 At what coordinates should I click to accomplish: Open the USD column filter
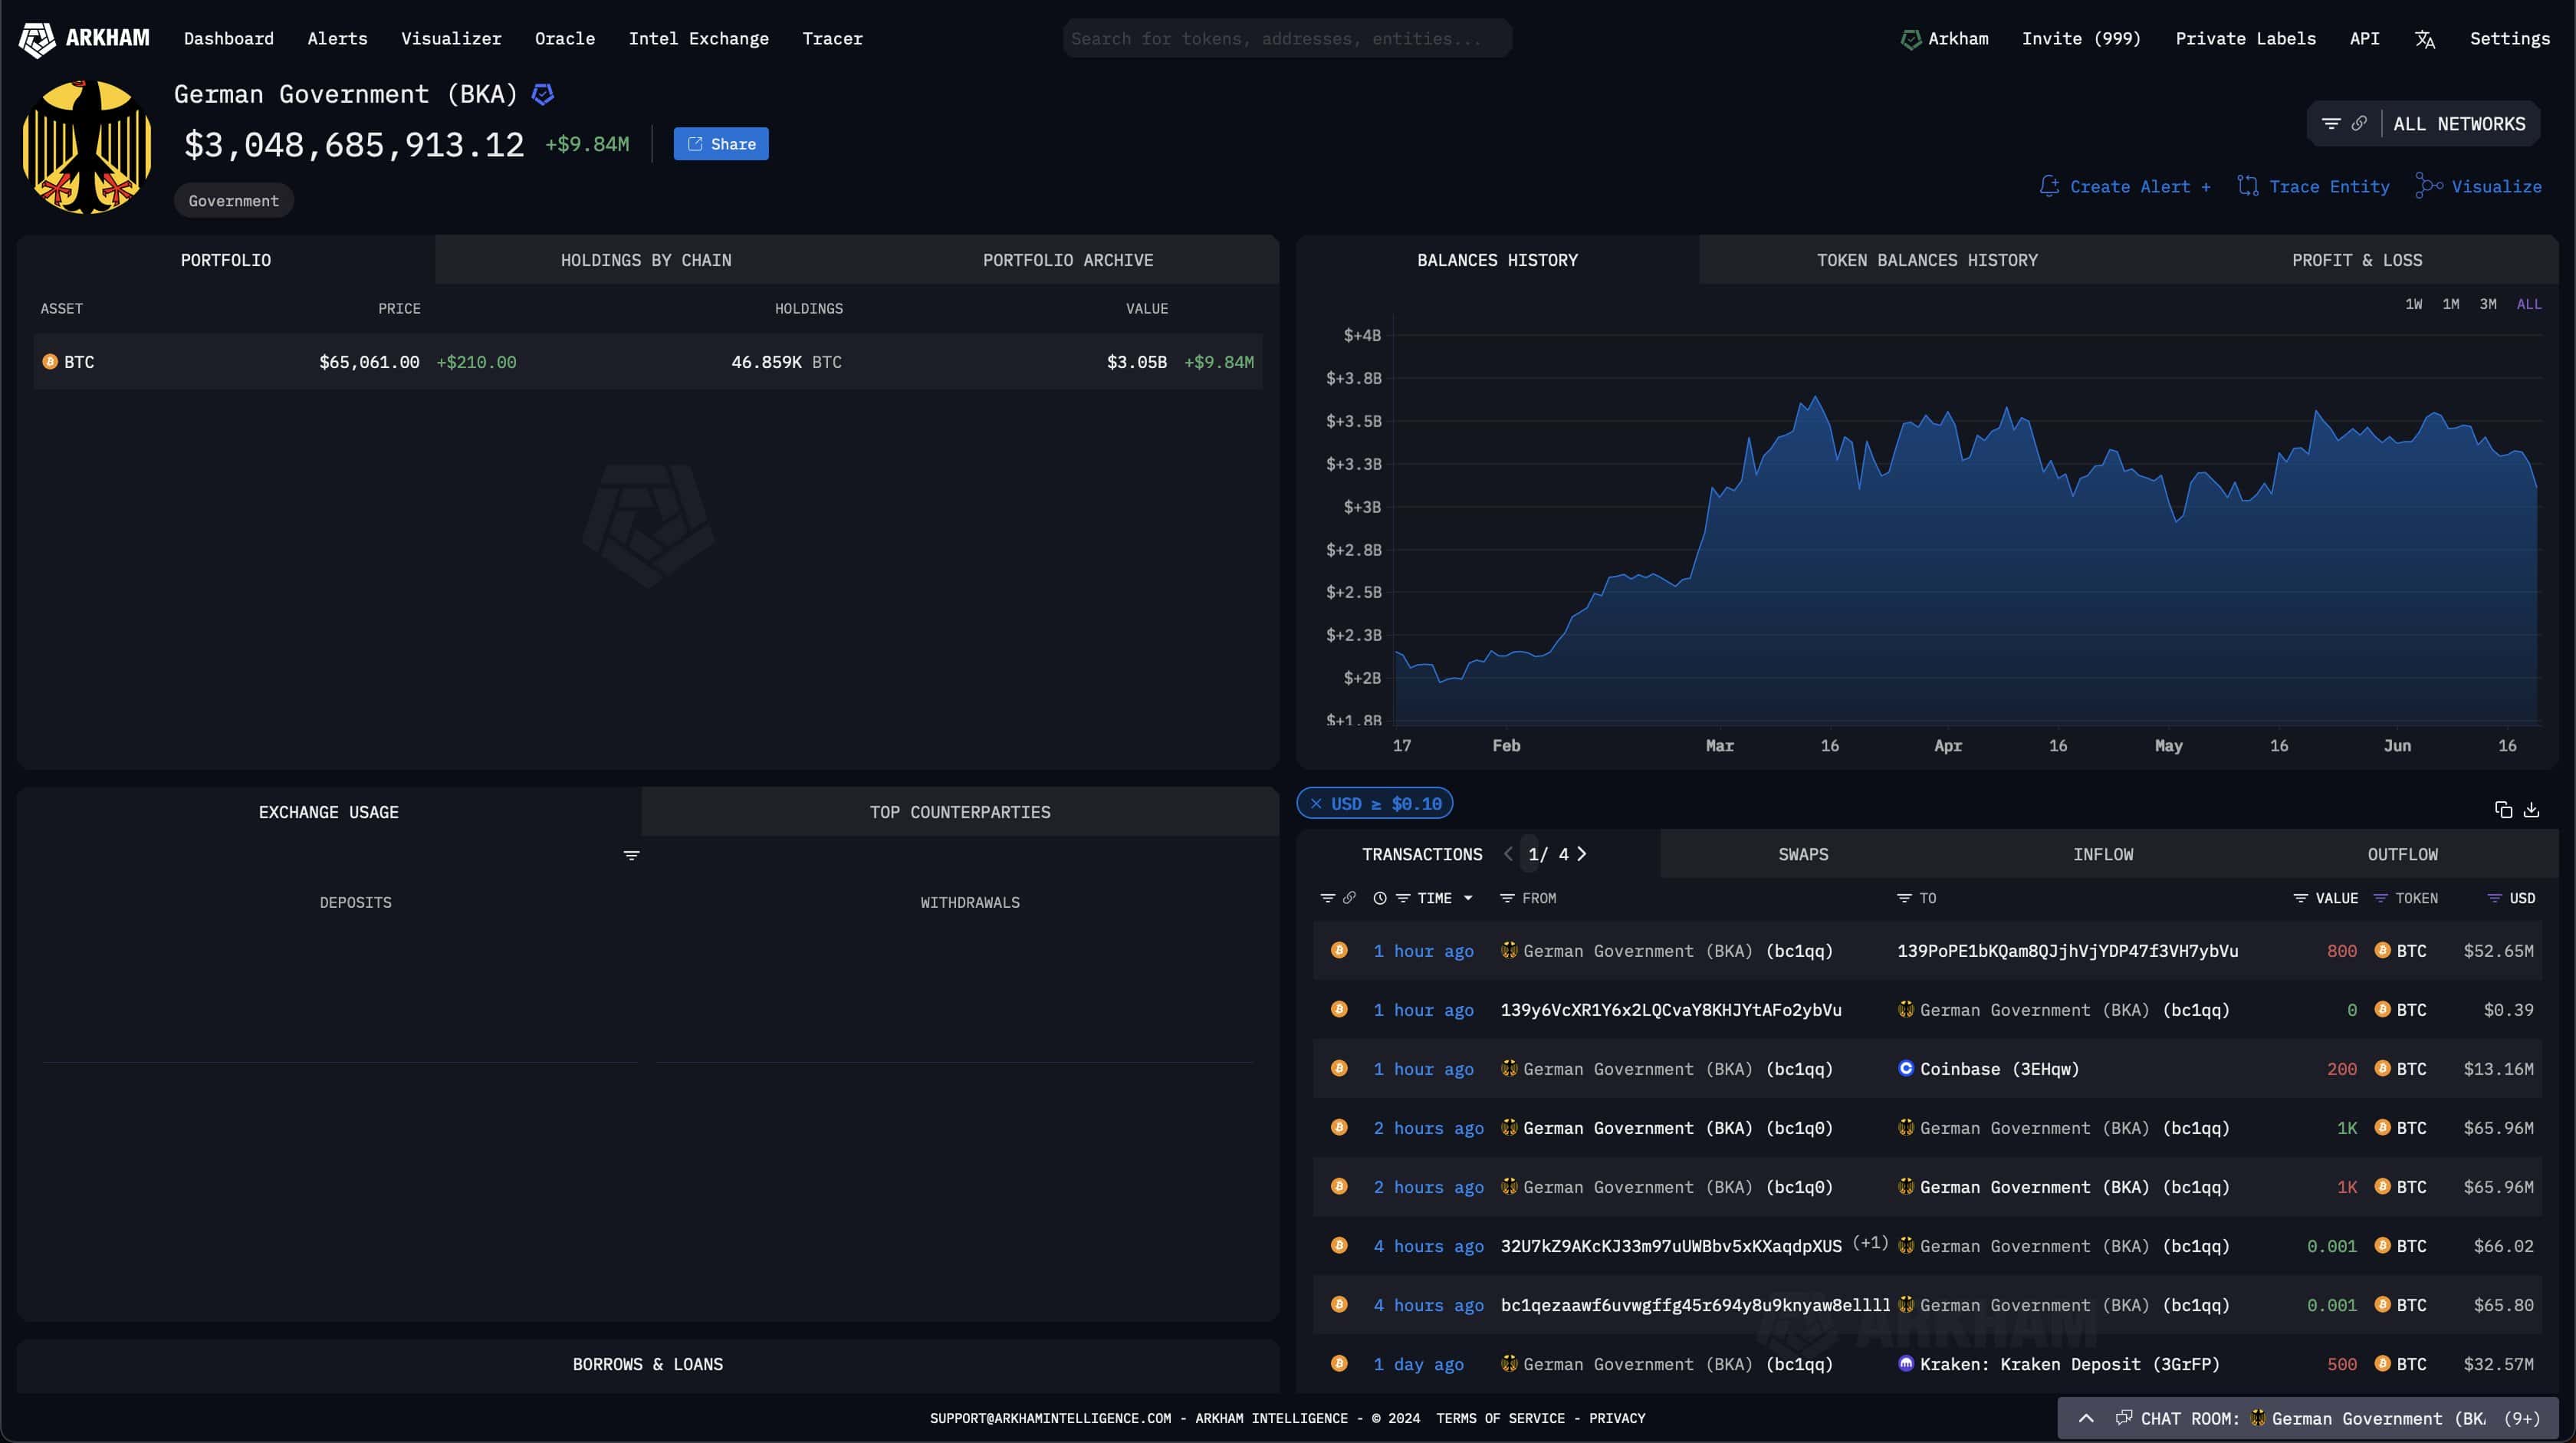click(x=2494, y=898)
